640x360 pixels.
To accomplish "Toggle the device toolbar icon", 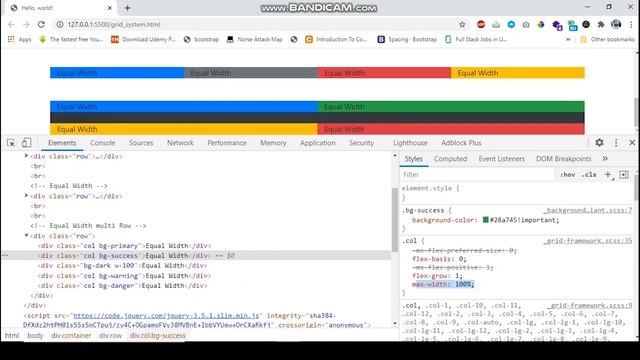I will click(x=27, y=142).
